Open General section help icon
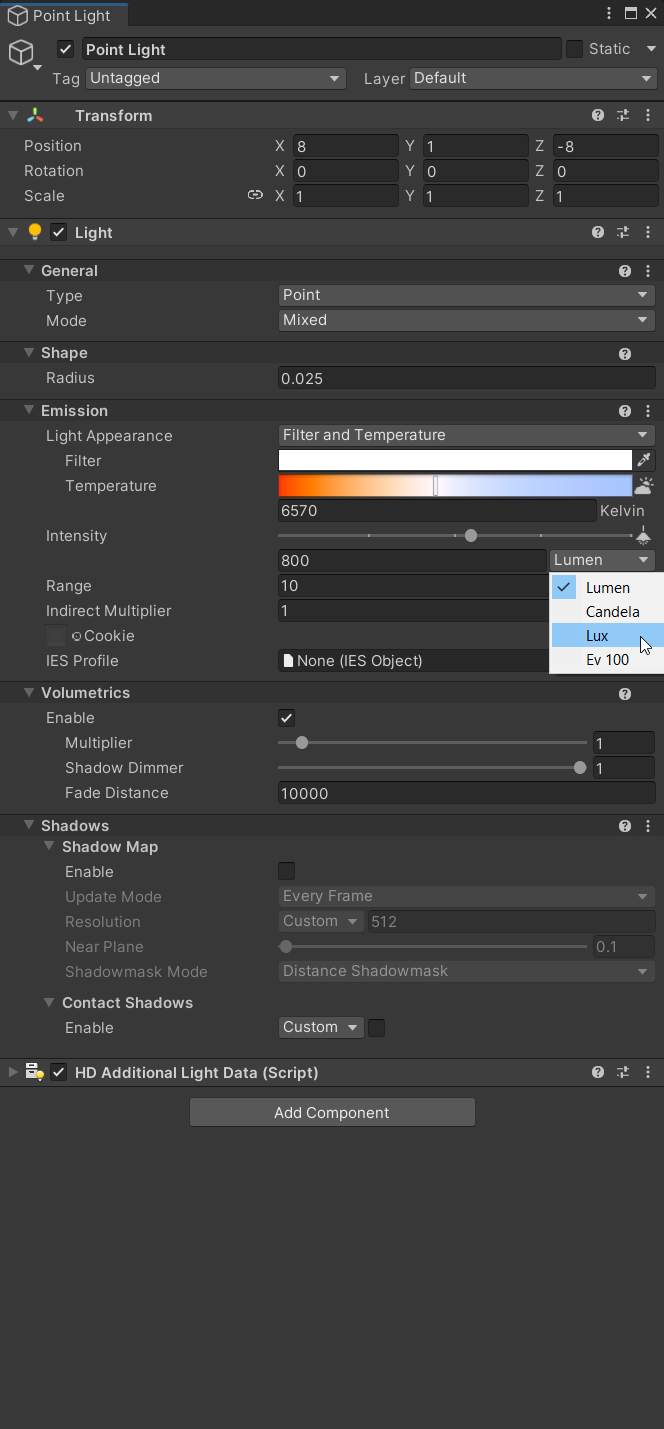The width and height of the screenshot is (664, 1429). 625,271
